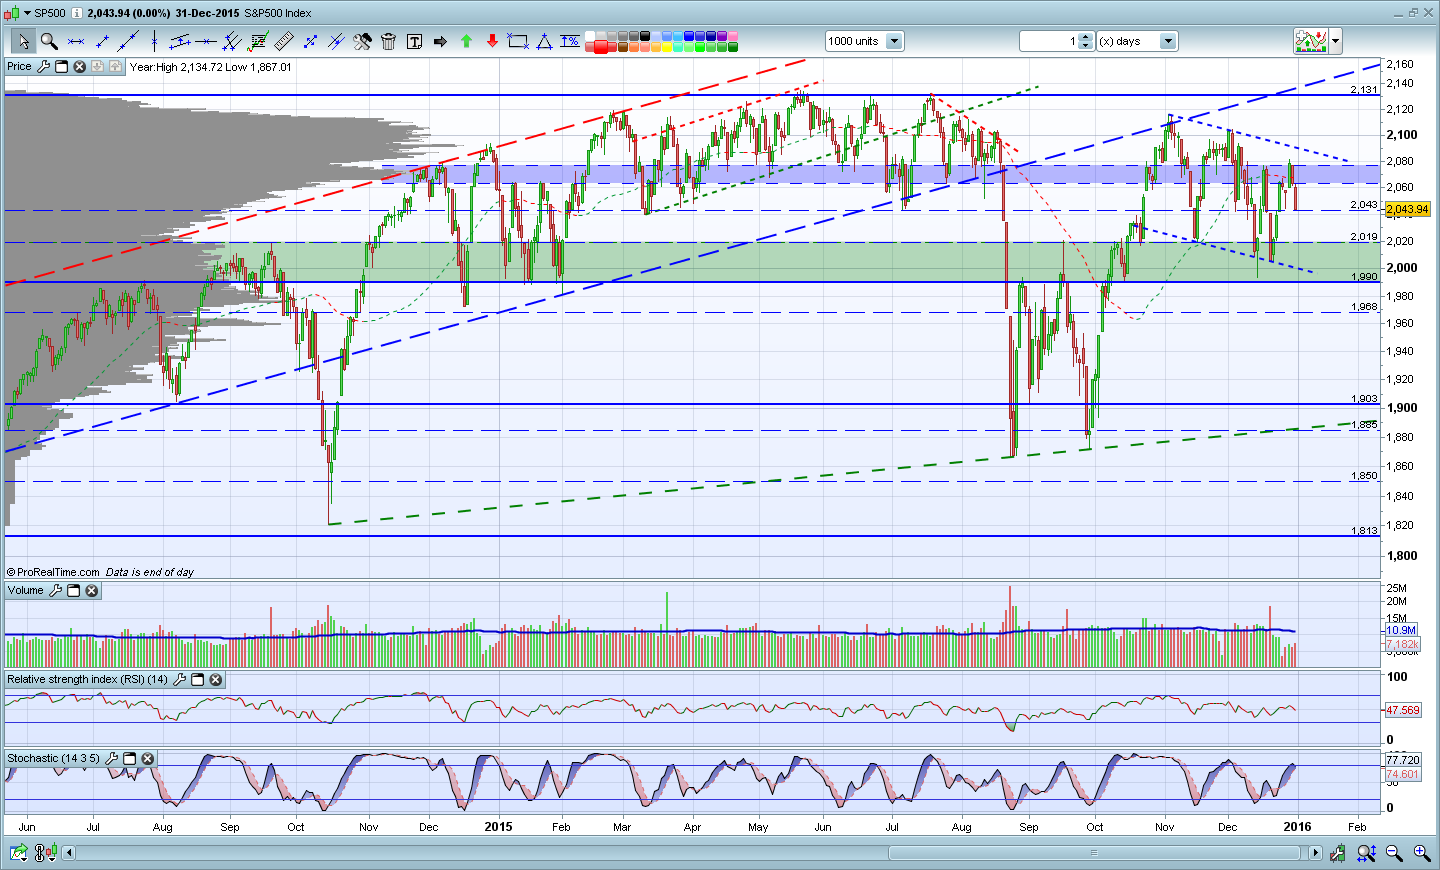
Task: Click the Relative strength index (RSI) label
Action: click(88, 680)
